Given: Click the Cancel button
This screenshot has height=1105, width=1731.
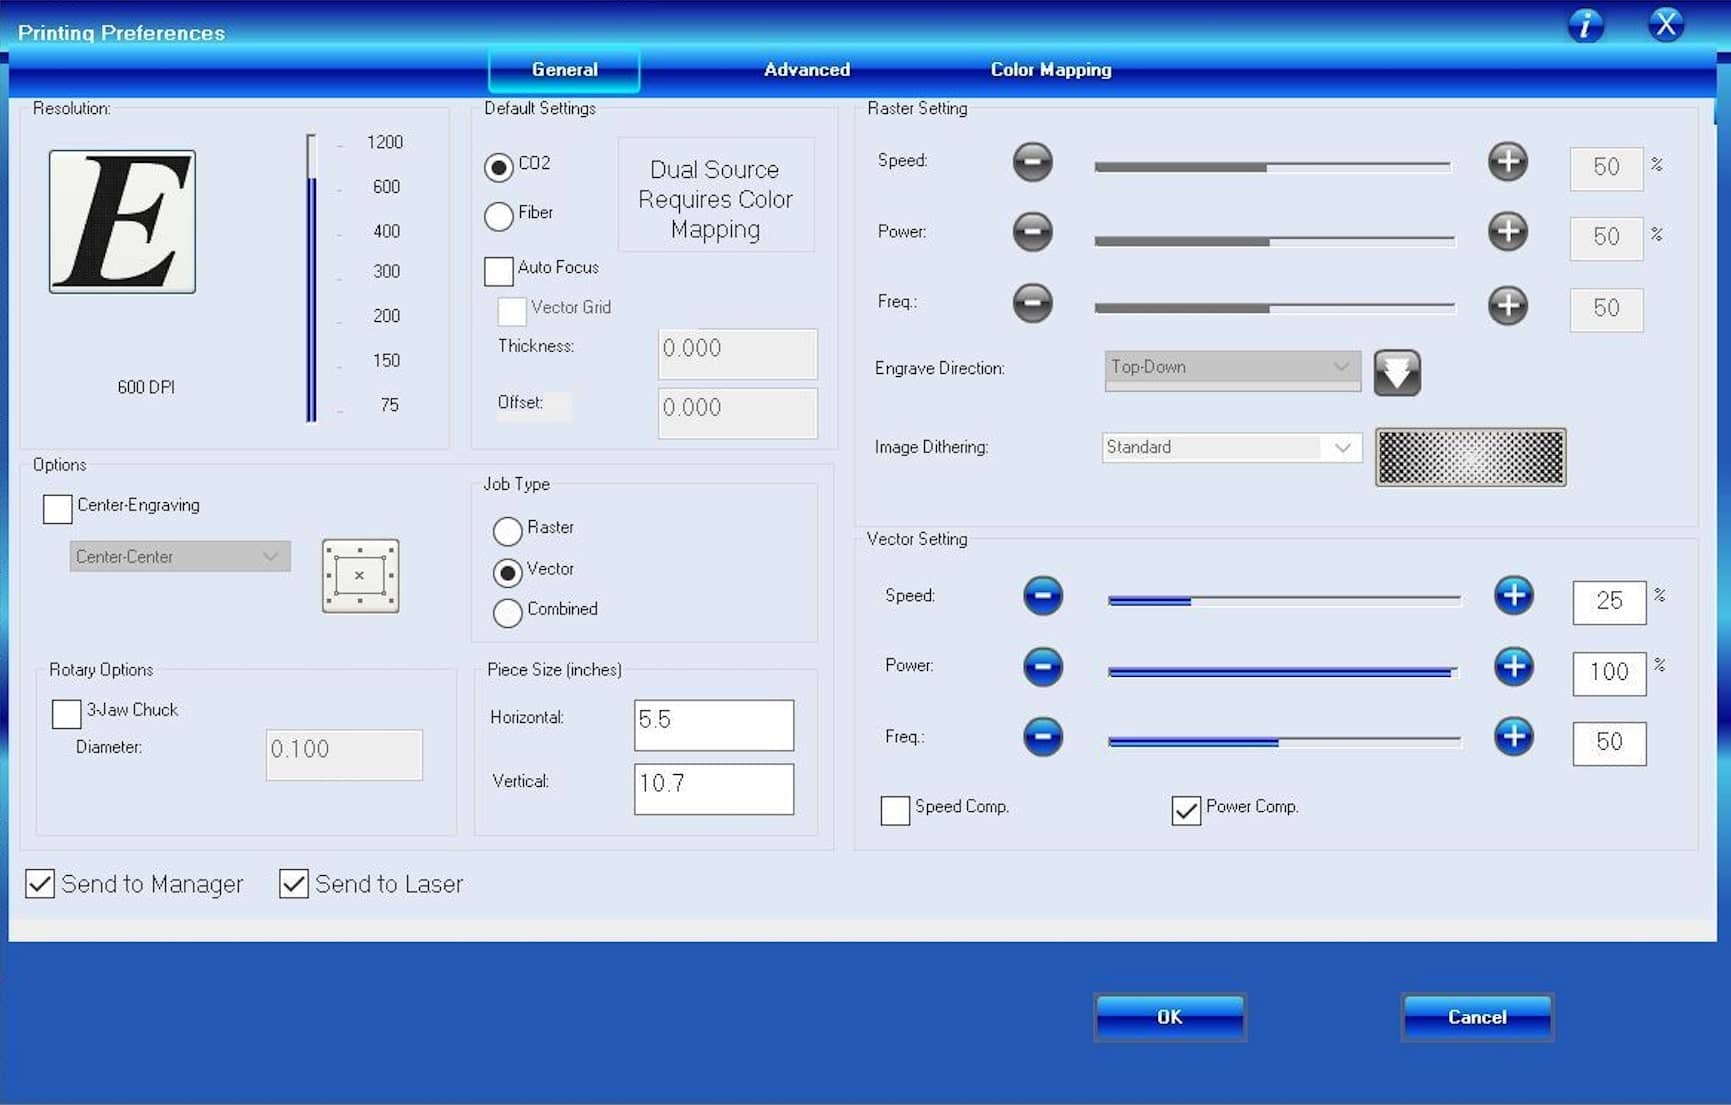Looking at the screenshot, I should tap(1476, 1017).
